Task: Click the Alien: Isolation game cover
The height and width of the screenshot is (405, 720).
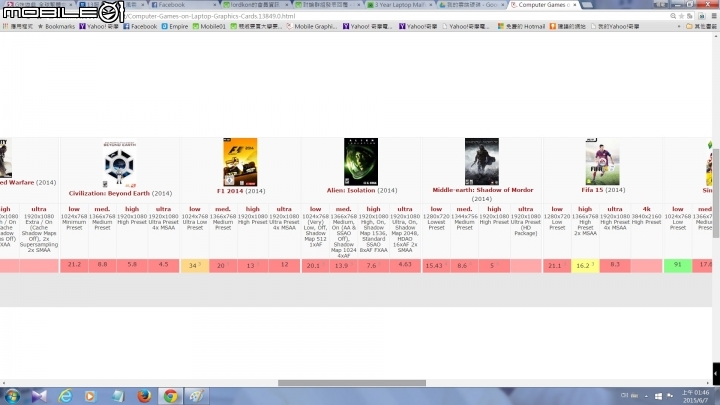Action: 361,162
